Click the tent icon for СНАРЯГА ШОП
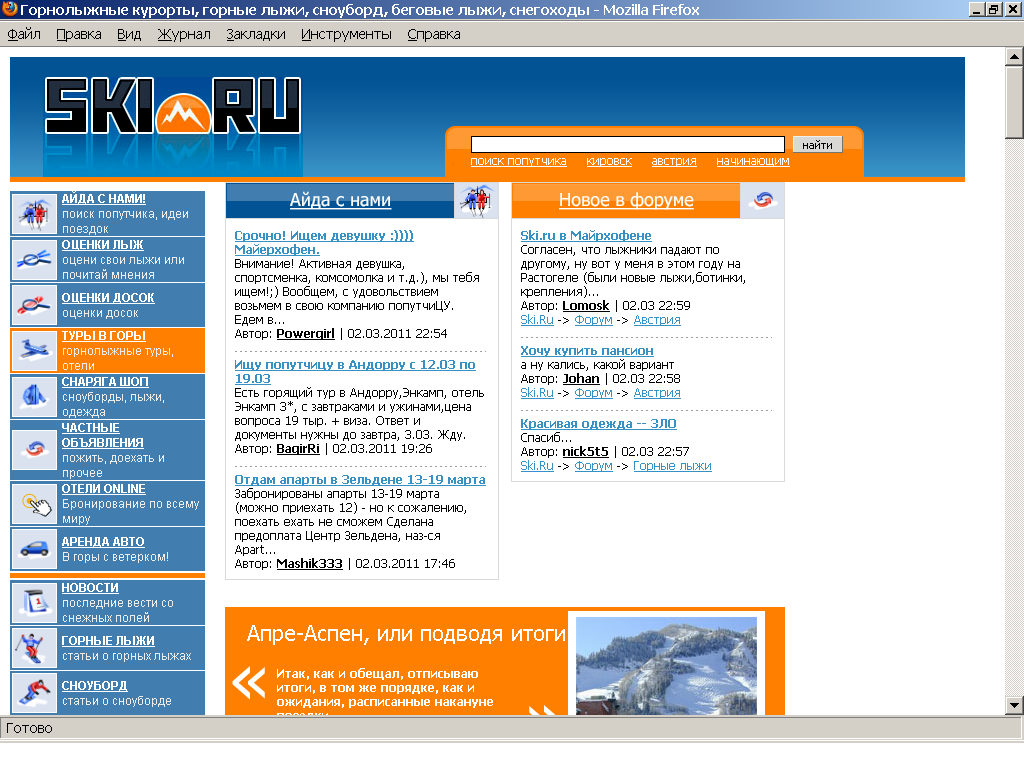This screenshot has width=1024, height=768. click(34, 396)
